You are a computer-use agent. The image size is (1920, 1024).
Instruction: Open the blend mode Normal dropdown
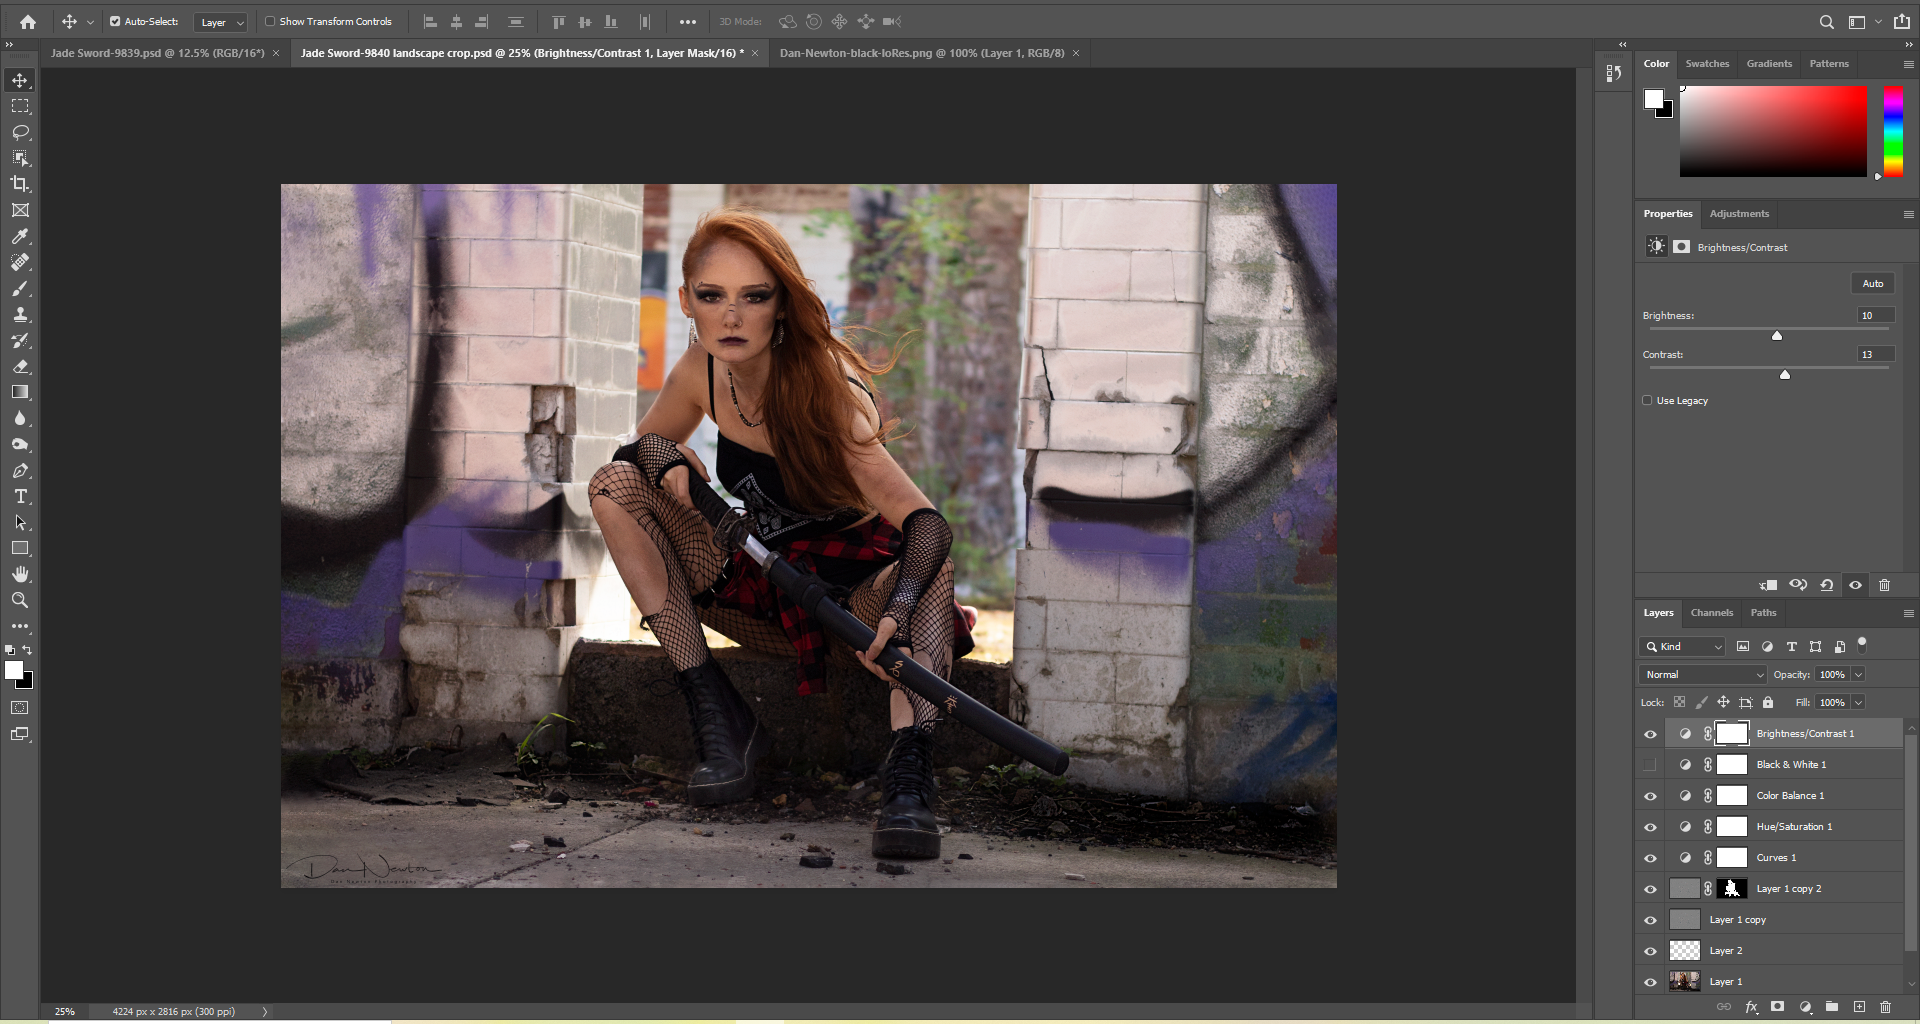tap(1703, 675)
